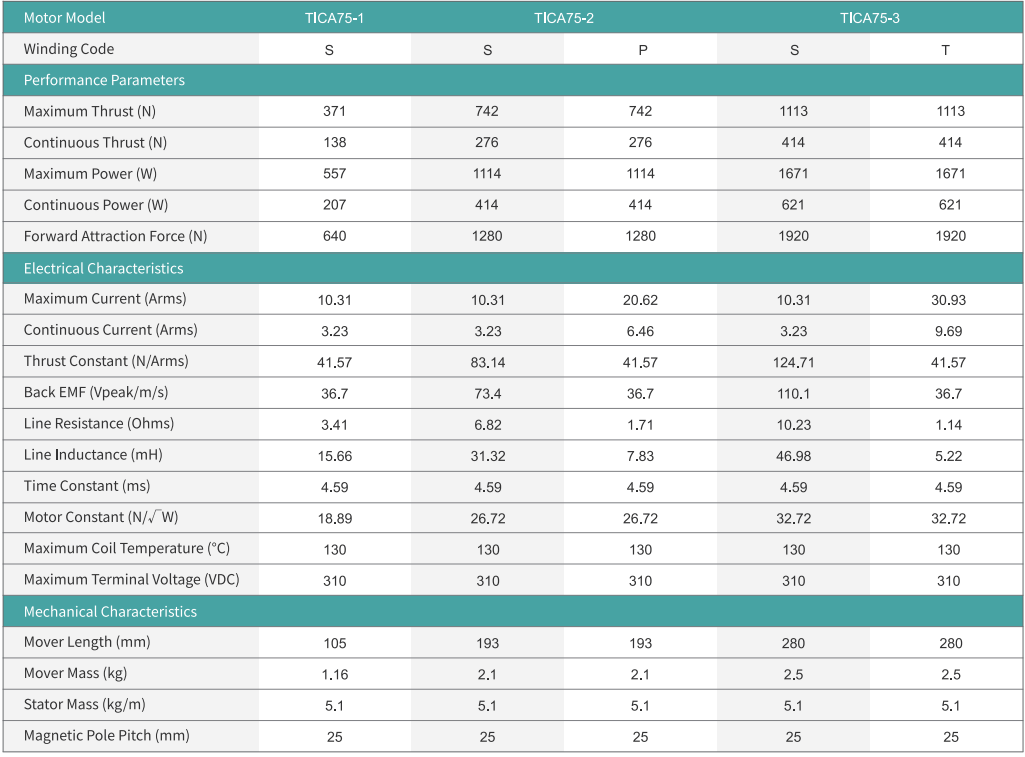
Task: Select the TICA75-2 column header
Action: [564, 18]
